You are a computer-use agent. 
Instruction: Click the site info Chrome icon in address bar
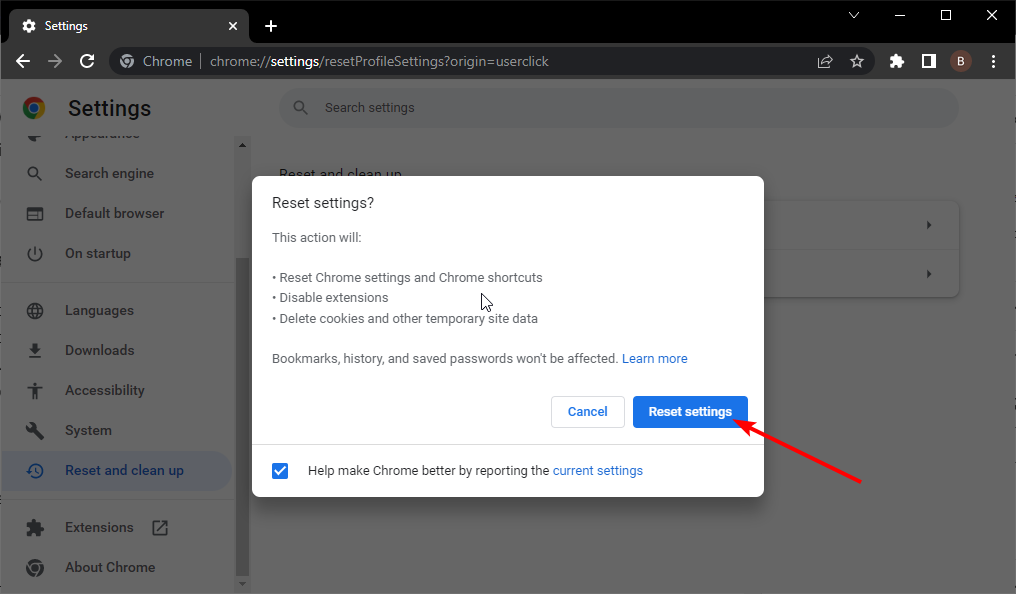point(127,62)
